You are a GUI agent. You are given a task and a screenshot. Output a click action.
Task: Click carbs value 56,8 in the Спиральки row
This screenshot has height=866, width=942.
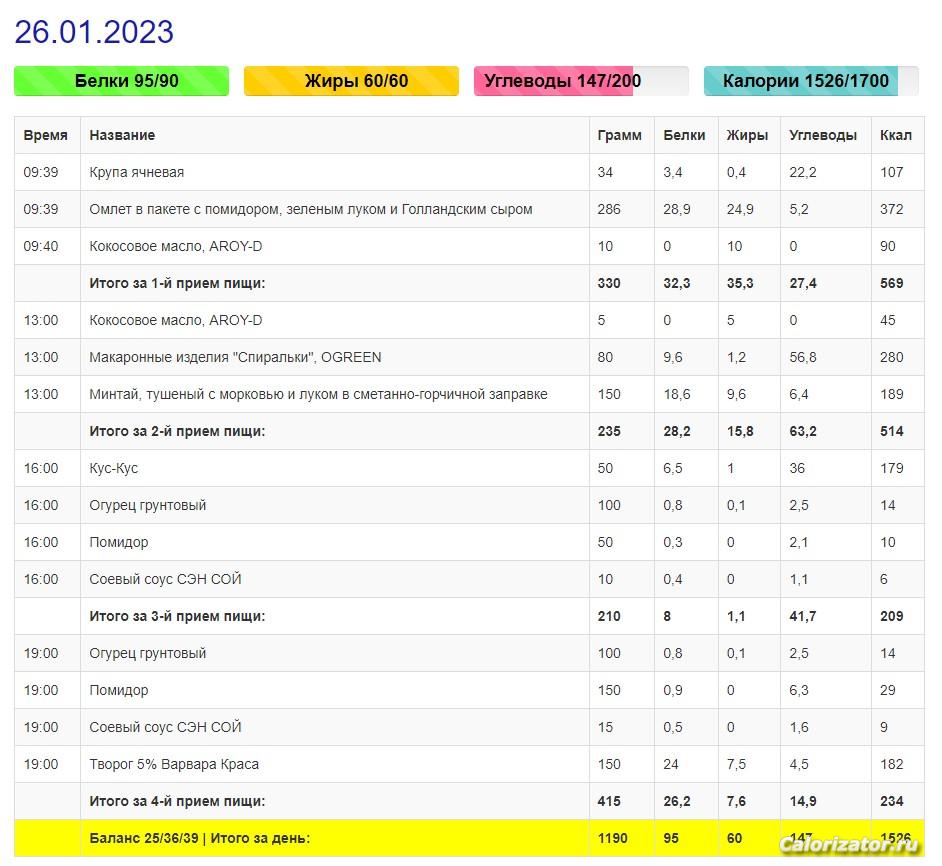point(803,358)
